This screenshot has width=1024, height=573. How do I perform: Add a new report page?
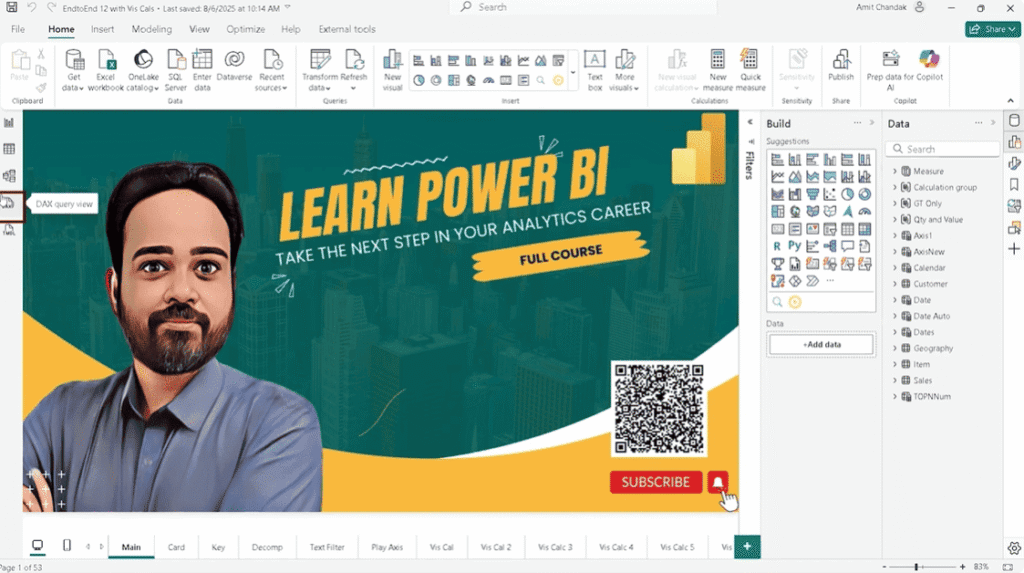[747, 546]
